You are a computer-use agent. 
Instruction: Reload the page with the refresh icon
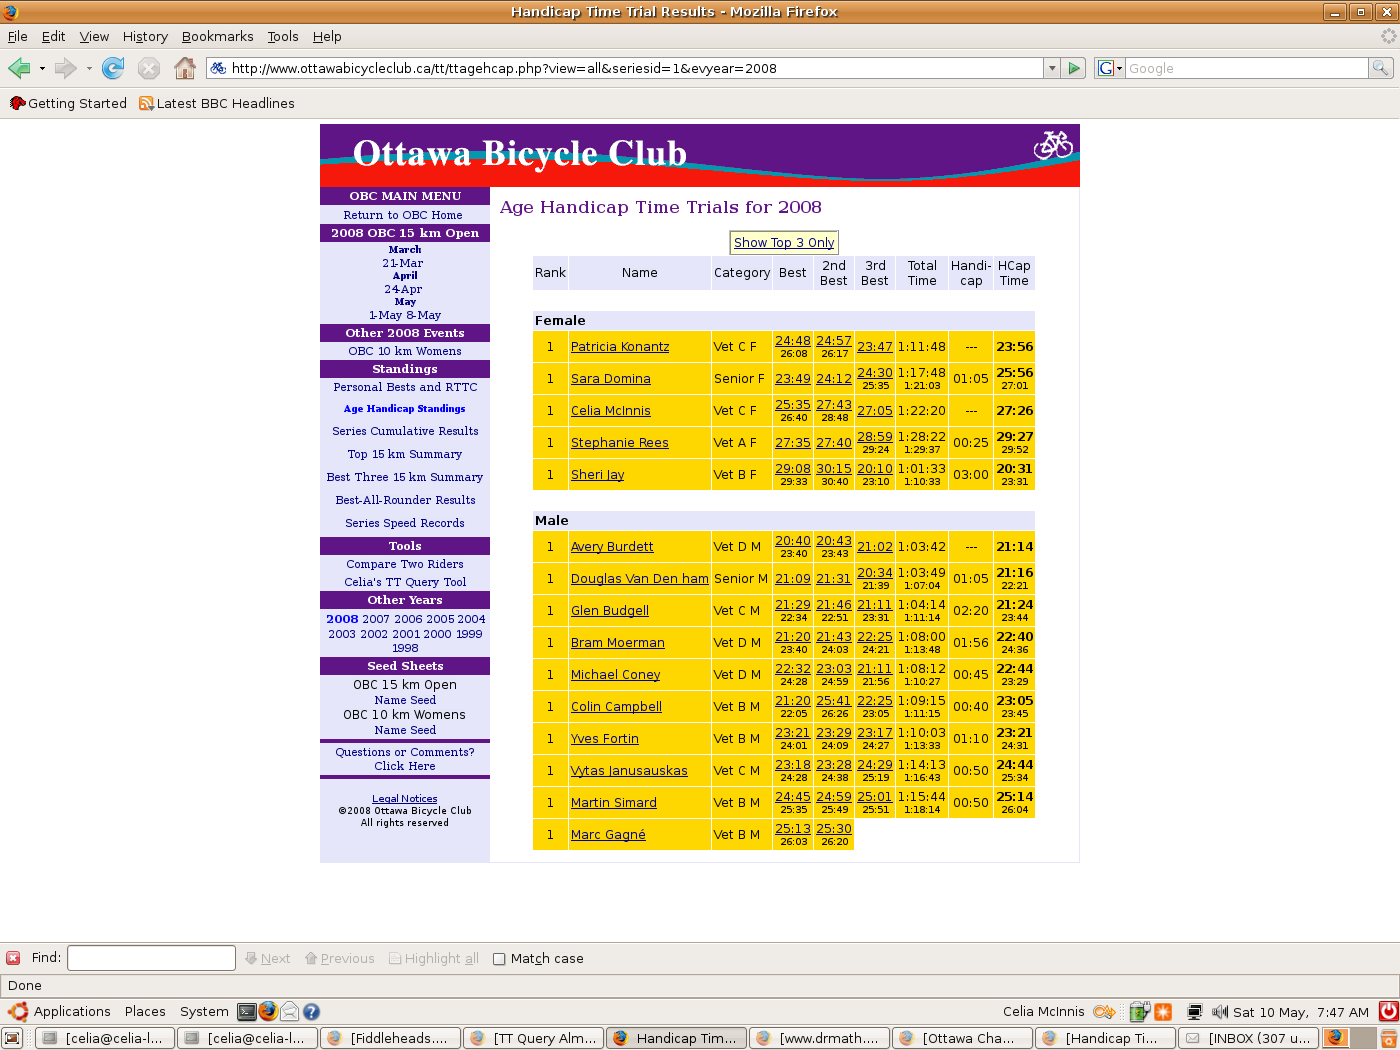113,68
